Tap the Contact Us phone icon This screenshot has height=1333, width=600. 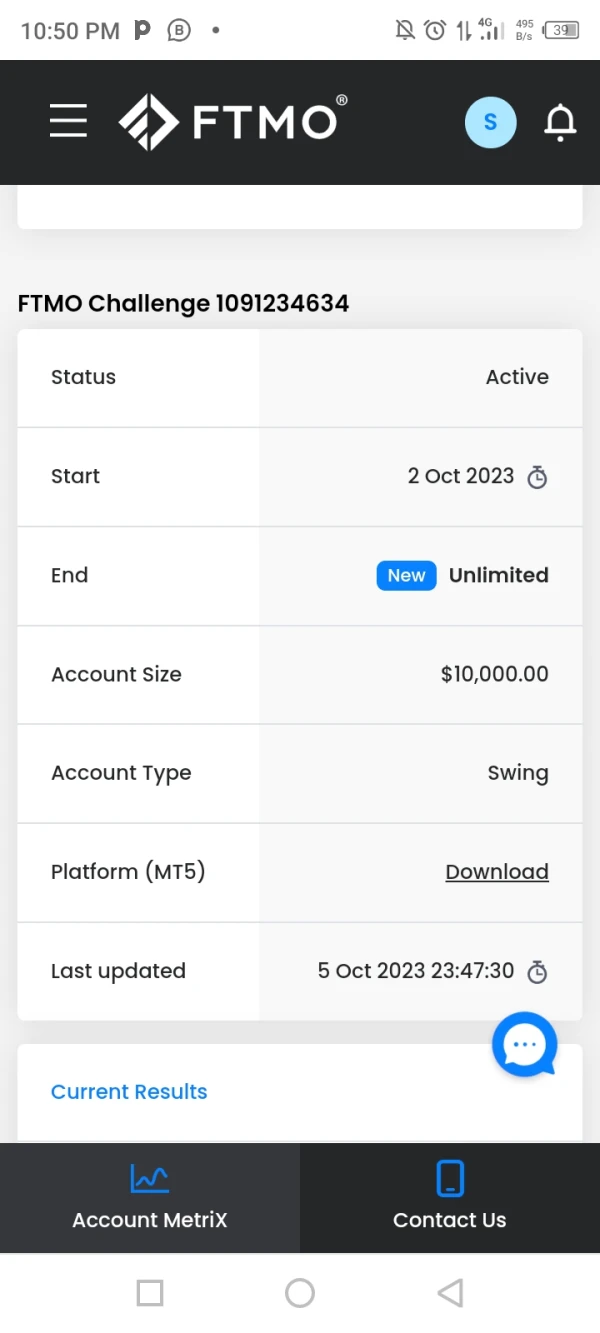[450, 1179]
